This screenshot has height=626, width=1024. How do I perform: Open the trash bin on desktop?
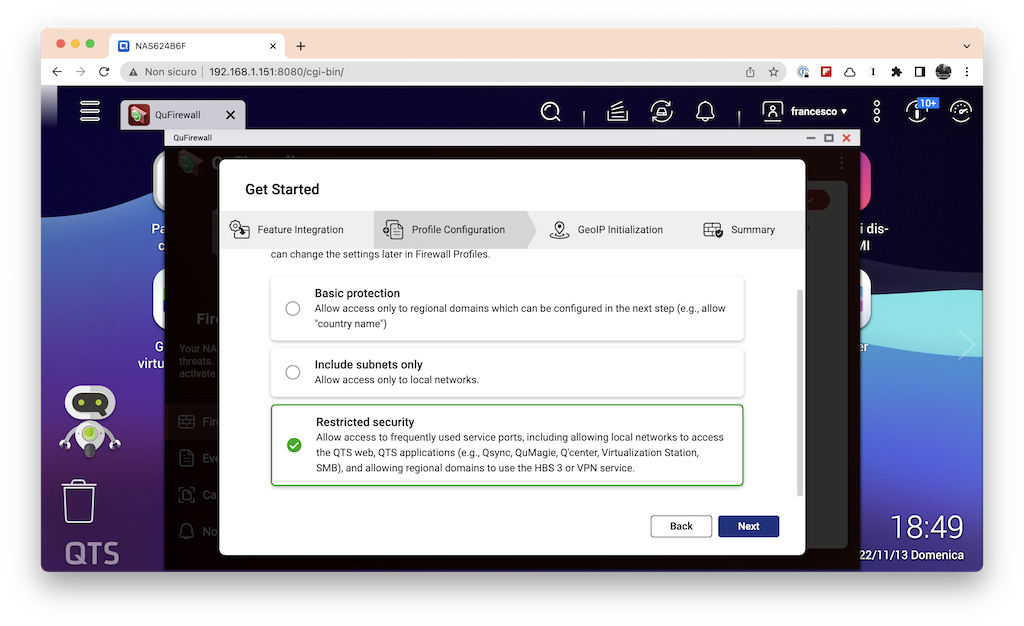[x=79, y=501]
